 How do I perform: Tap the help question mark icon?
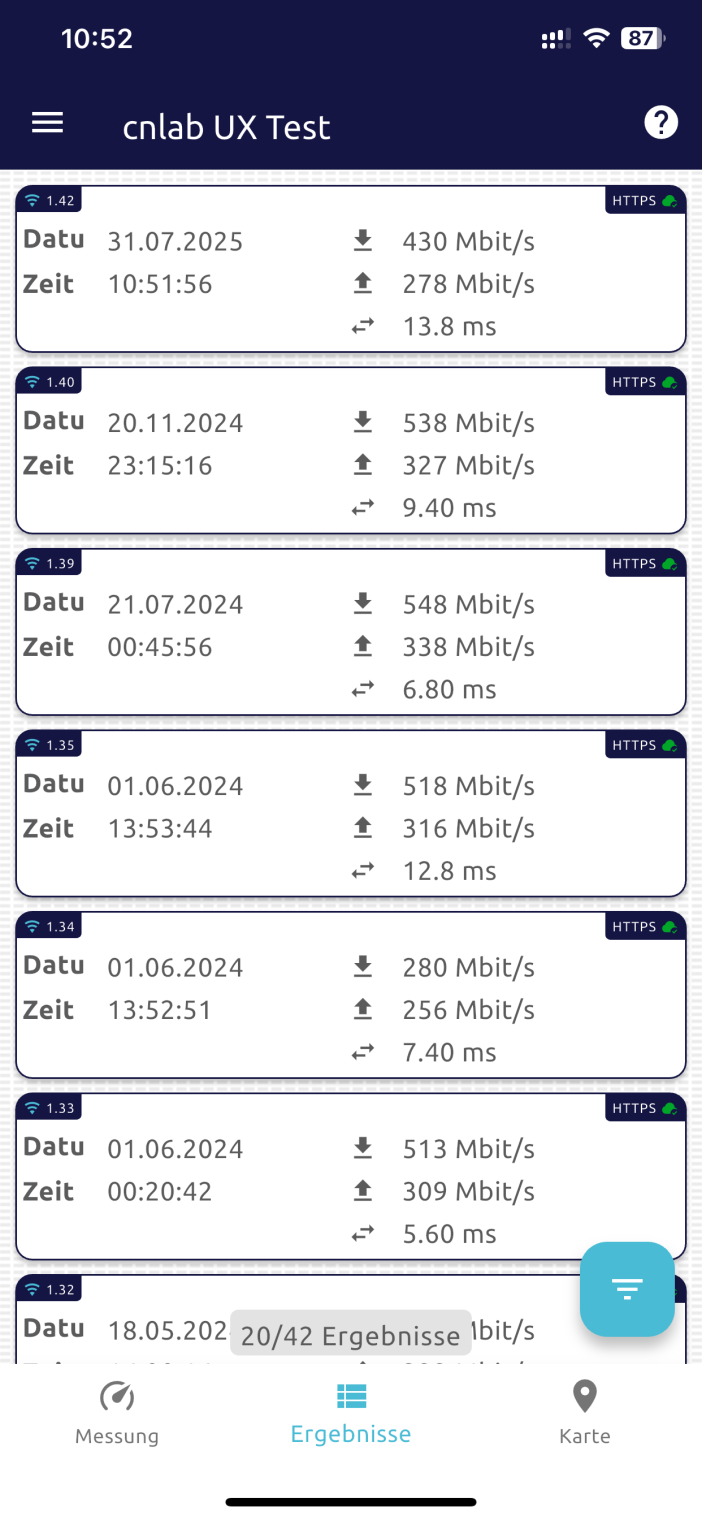click(660, 123)
